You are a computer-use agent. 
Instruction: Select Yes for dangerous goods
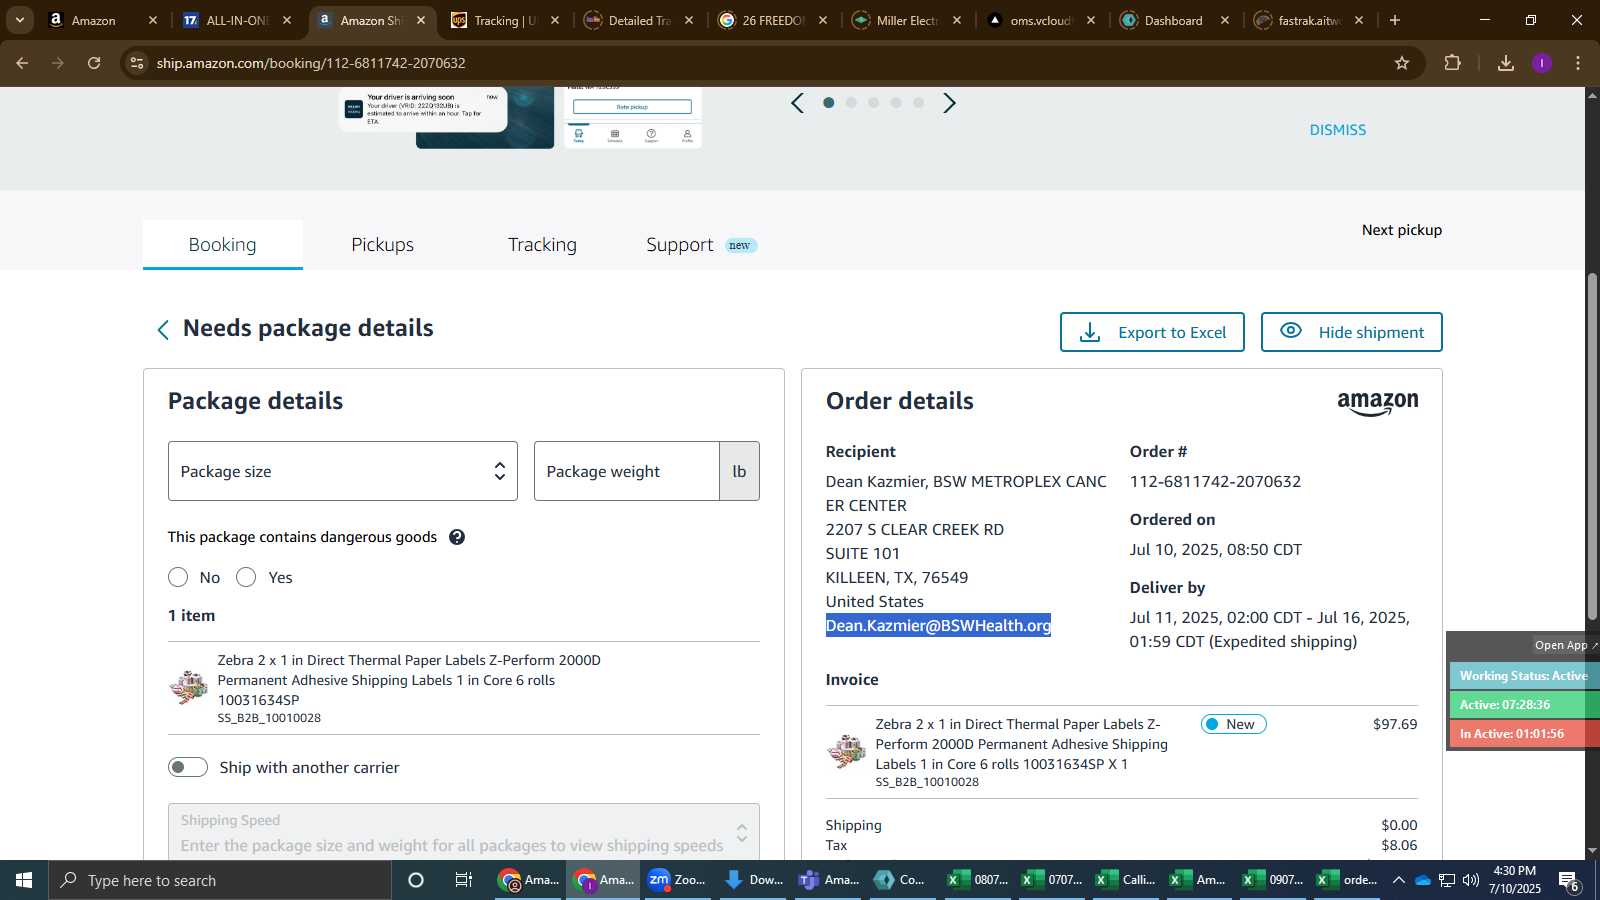(x=246, y=577)
